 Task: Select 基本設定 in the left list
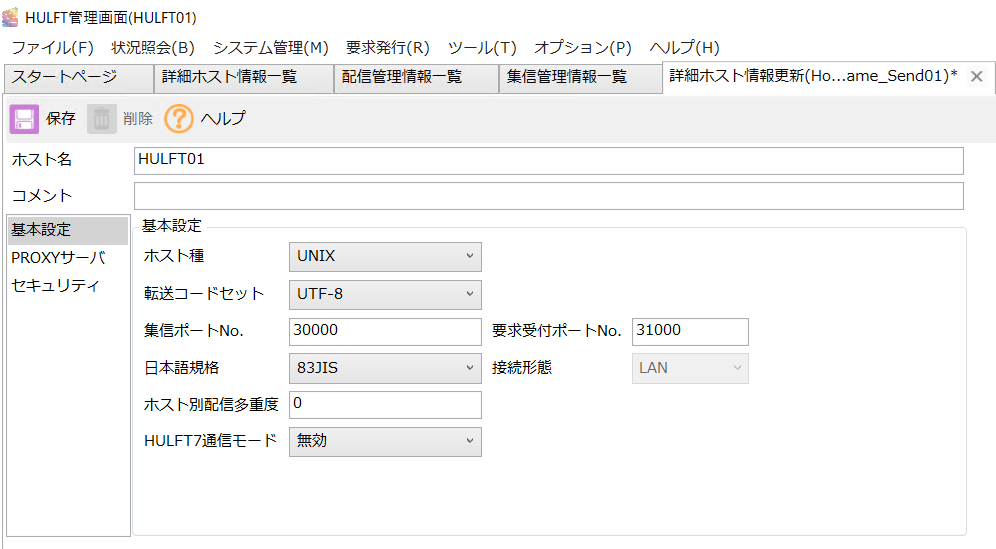point(68,230)
